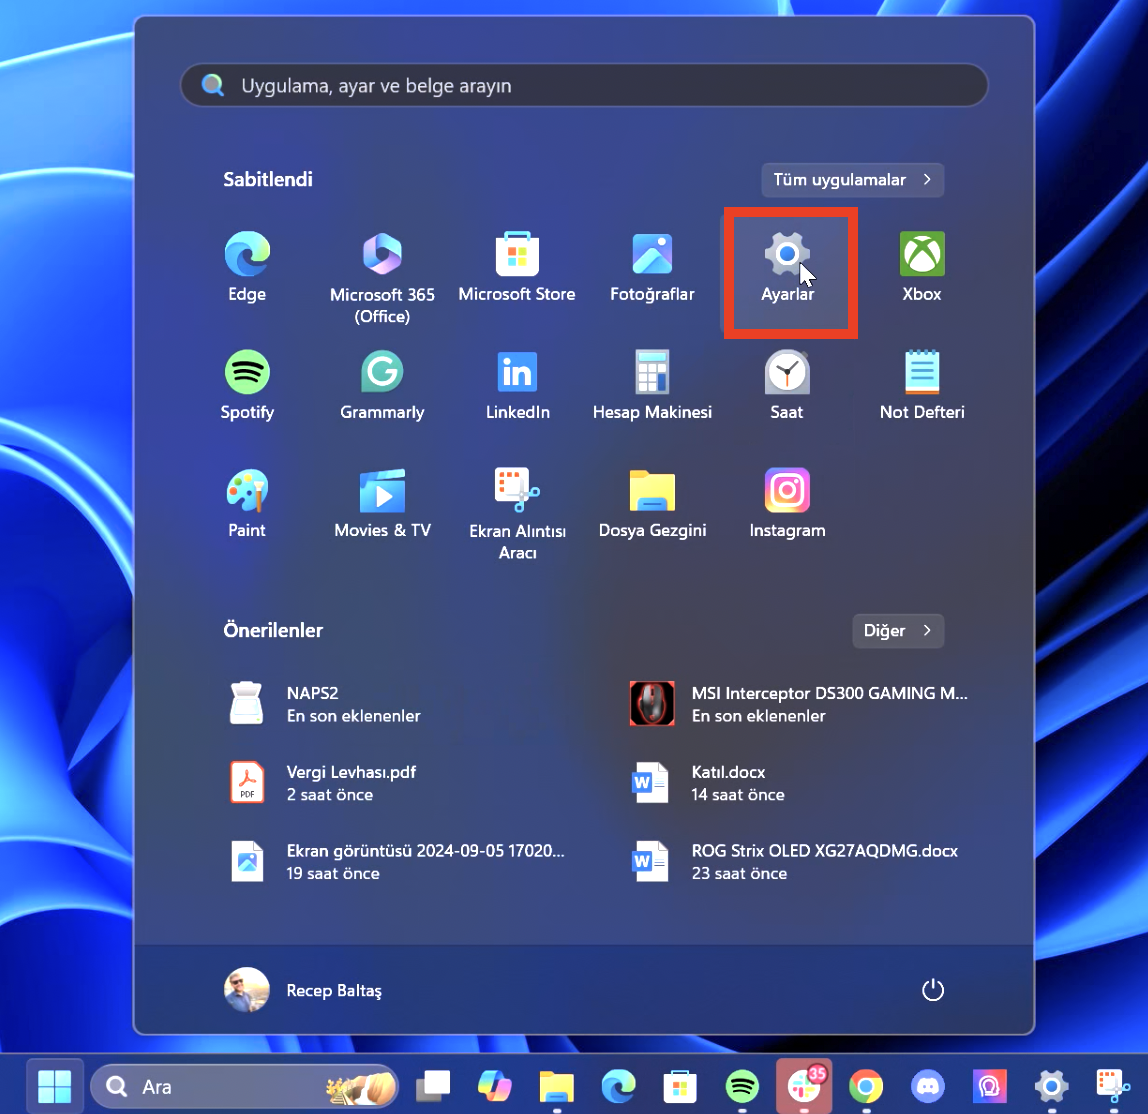
Task: Switch to Spotify on the taskbar
Action: click(742, 1086)
